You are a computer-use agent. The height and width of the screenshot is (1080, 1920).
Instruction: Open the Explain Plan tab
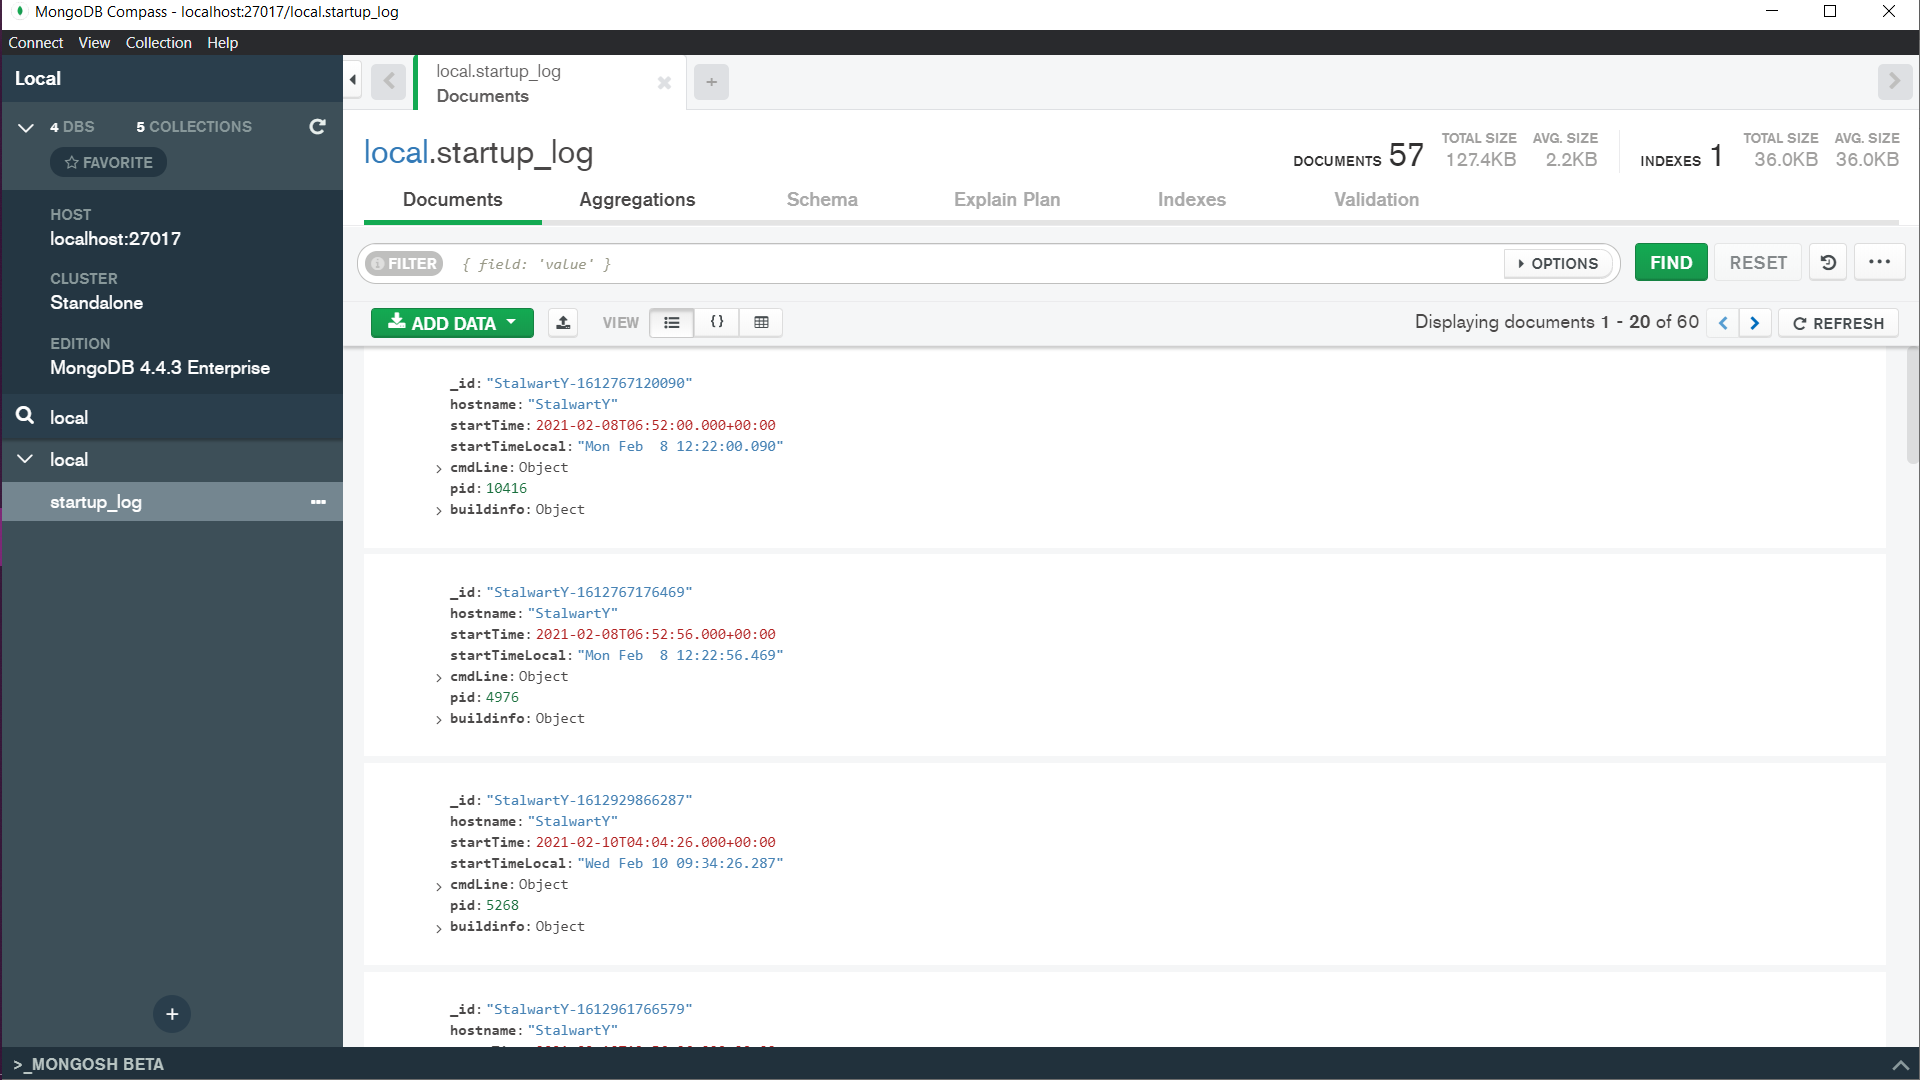click(1007, 200)
